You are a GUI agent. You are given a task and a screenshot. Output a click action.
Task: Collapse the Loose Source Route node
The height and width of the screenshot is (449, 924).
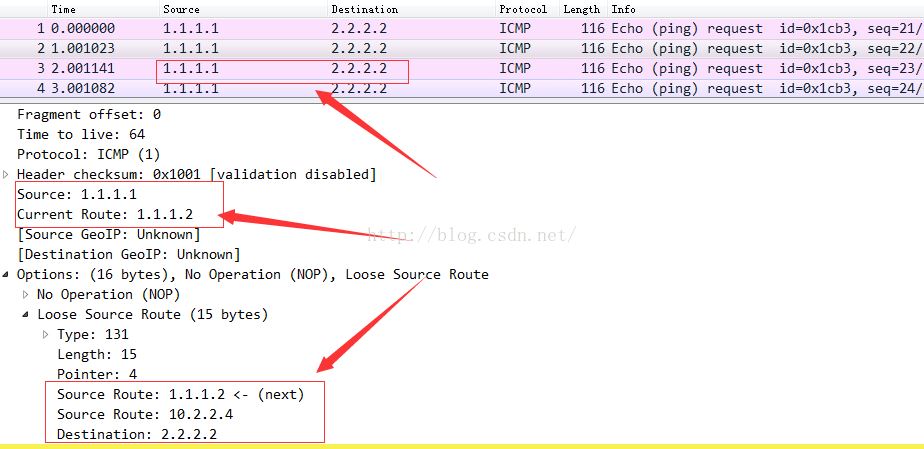point(26,314)
